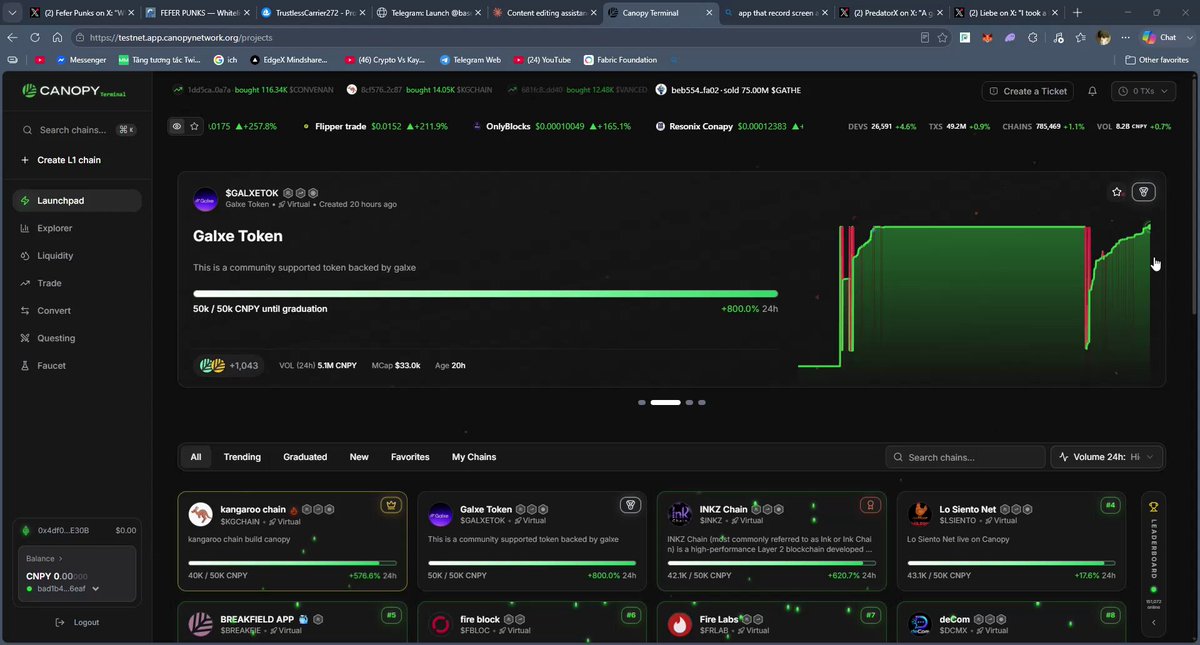The width and height of the screenshot is (1200, 645).
Task: Click the #4 badge on Lo Siento Net card
Action: 1110,505
